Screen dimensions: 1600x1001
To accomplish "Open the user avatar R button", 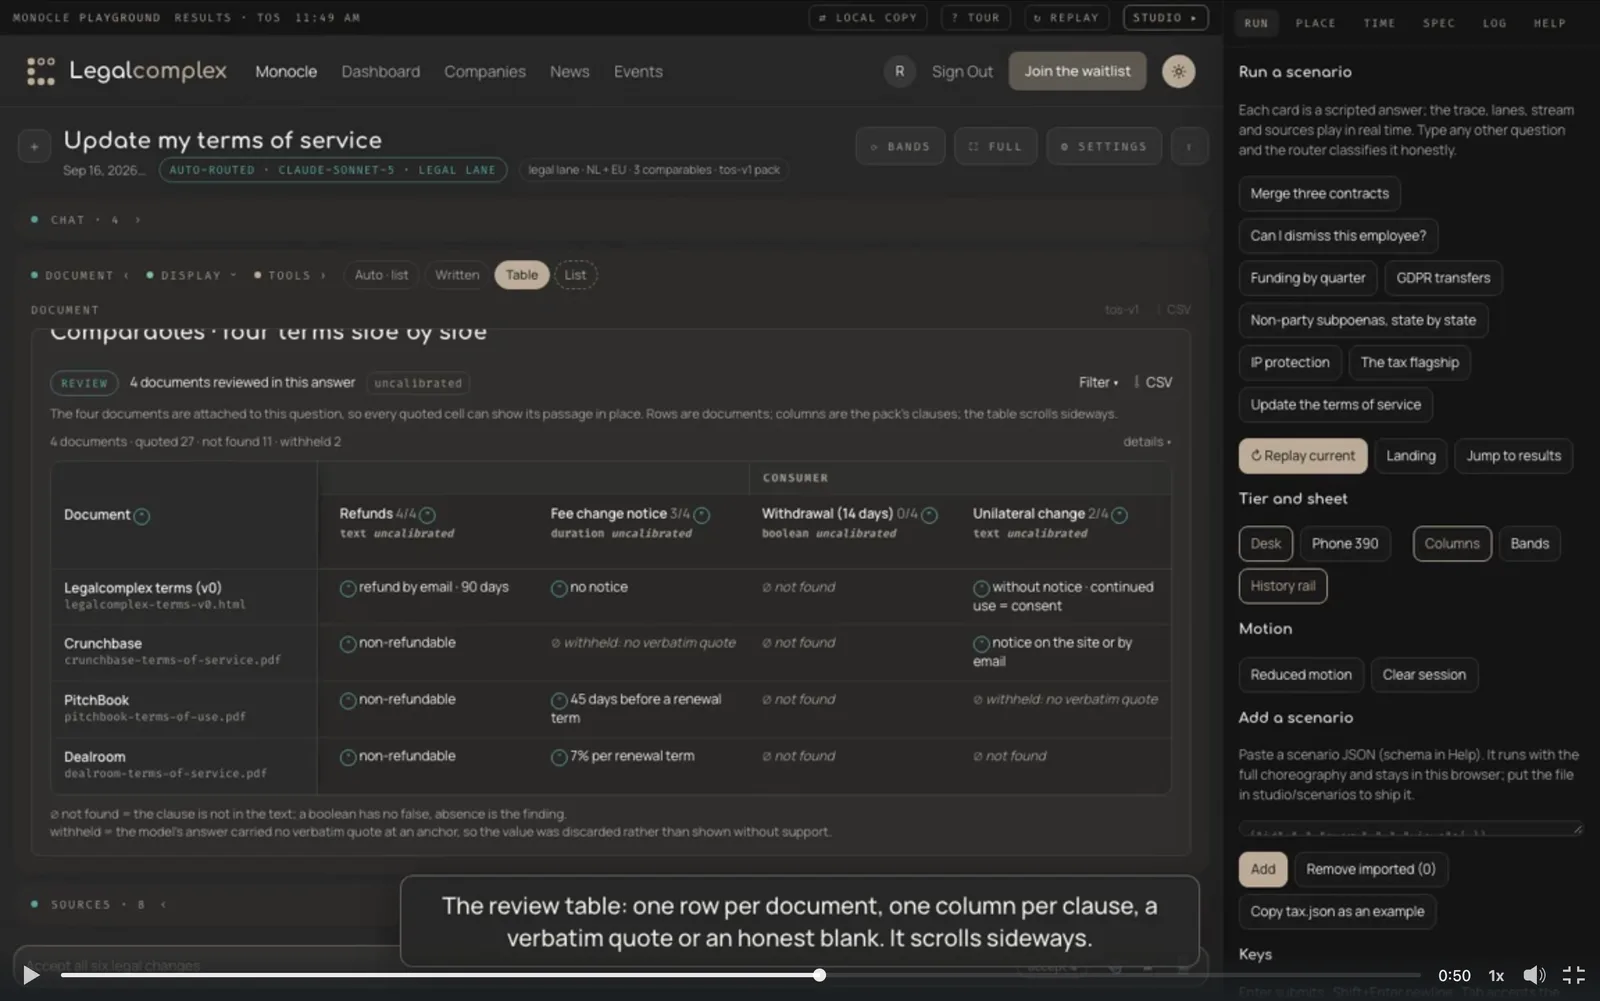I will click(x=899, y=71).
